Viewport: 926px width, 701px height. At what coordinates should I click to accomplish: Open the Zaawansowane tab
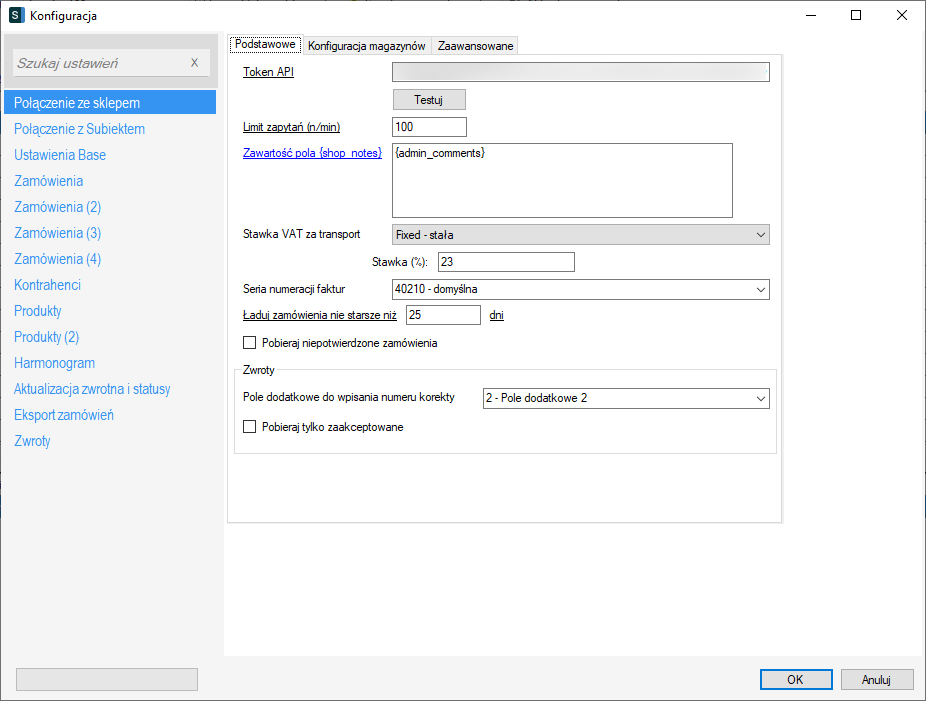(x=476, y=46)
